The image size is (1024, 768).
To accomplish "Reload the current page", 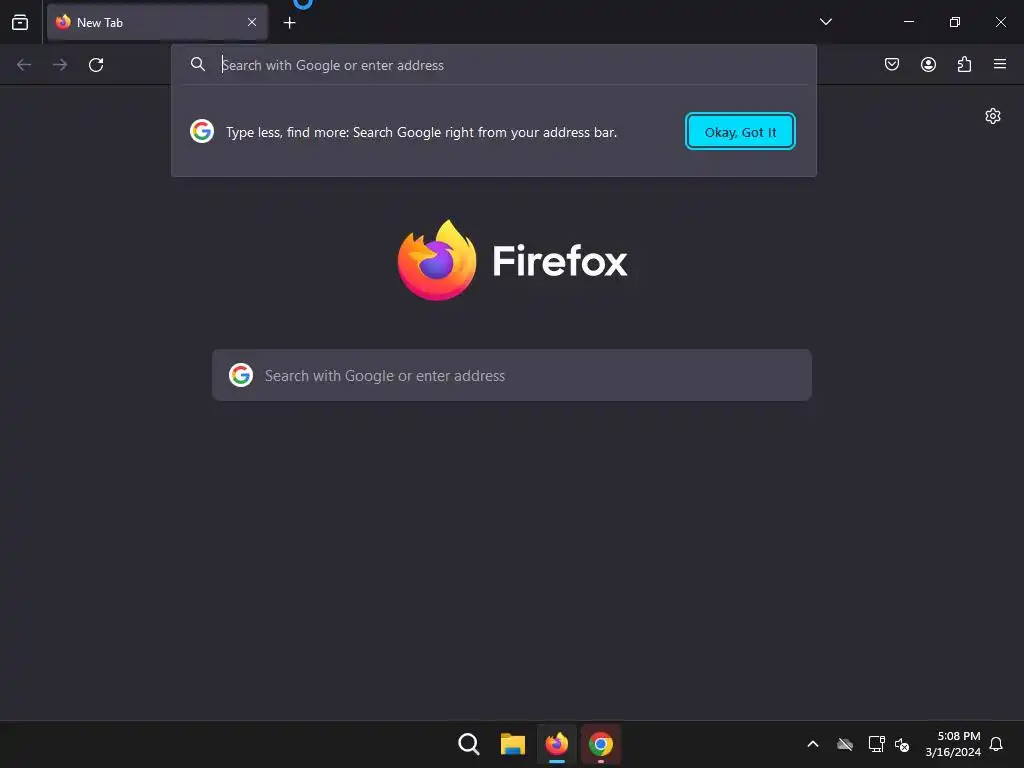I will click(96, 65).
